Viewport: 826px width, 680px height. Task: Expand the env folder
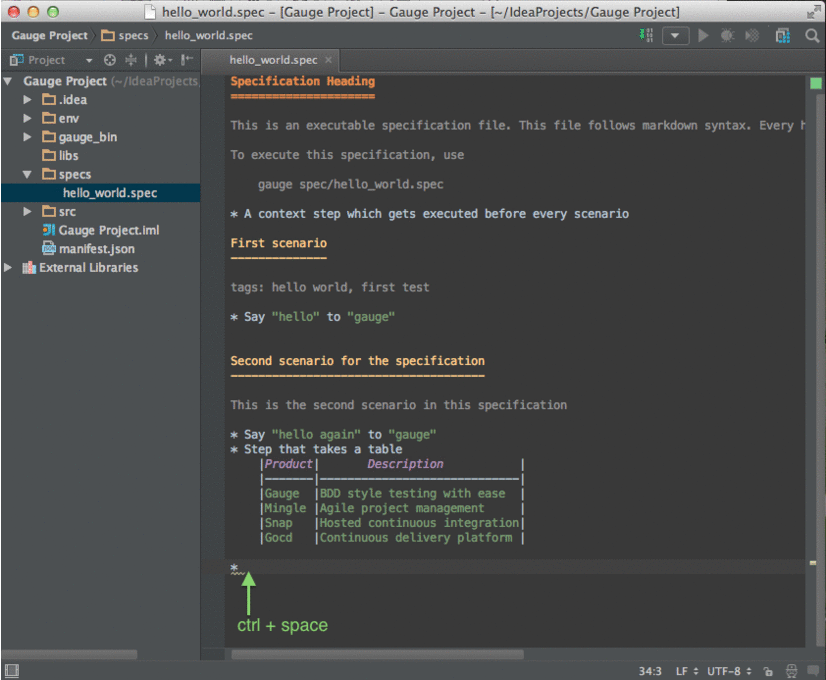27,119
